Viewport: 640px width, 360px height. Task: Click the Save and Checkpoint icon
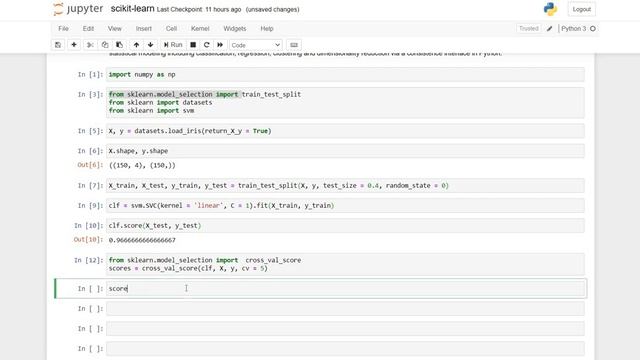[58, 45]
